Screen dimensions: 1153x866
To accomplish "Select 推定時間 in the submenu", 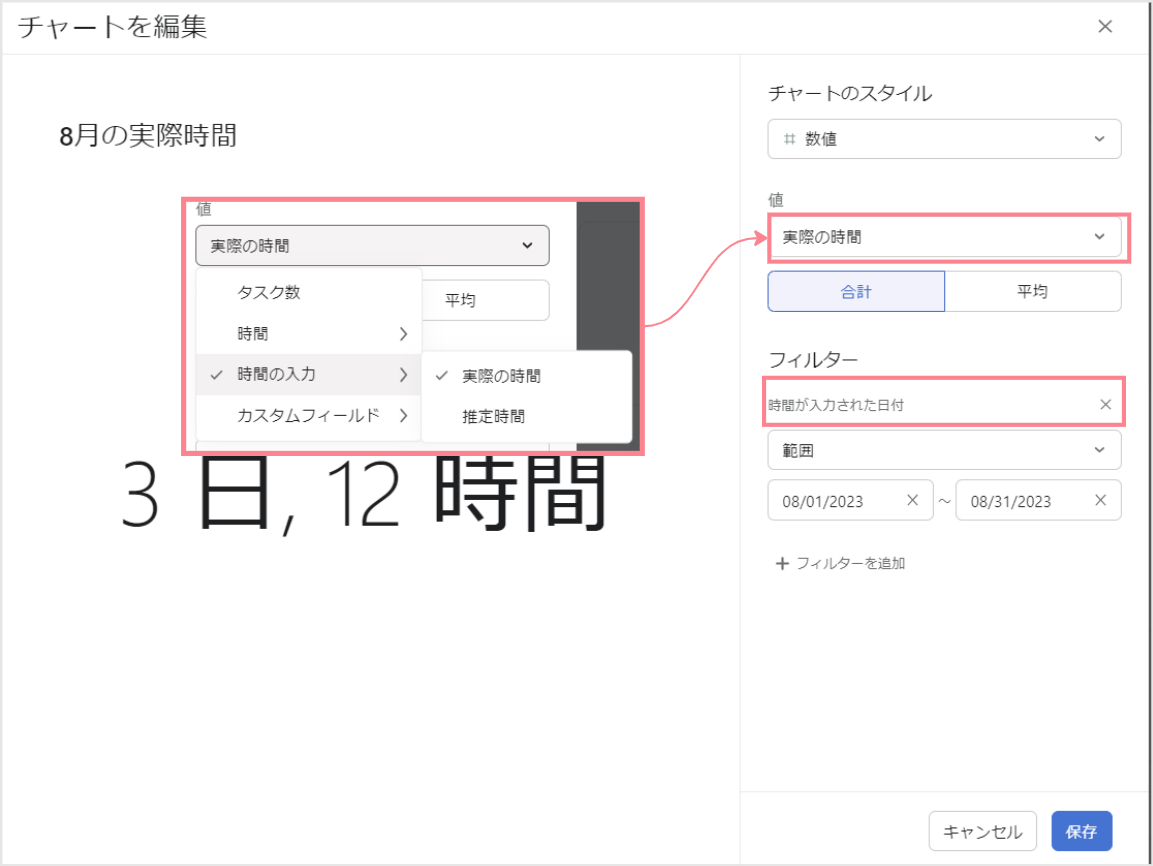I will pyautogui.click(x=526, y=416).
